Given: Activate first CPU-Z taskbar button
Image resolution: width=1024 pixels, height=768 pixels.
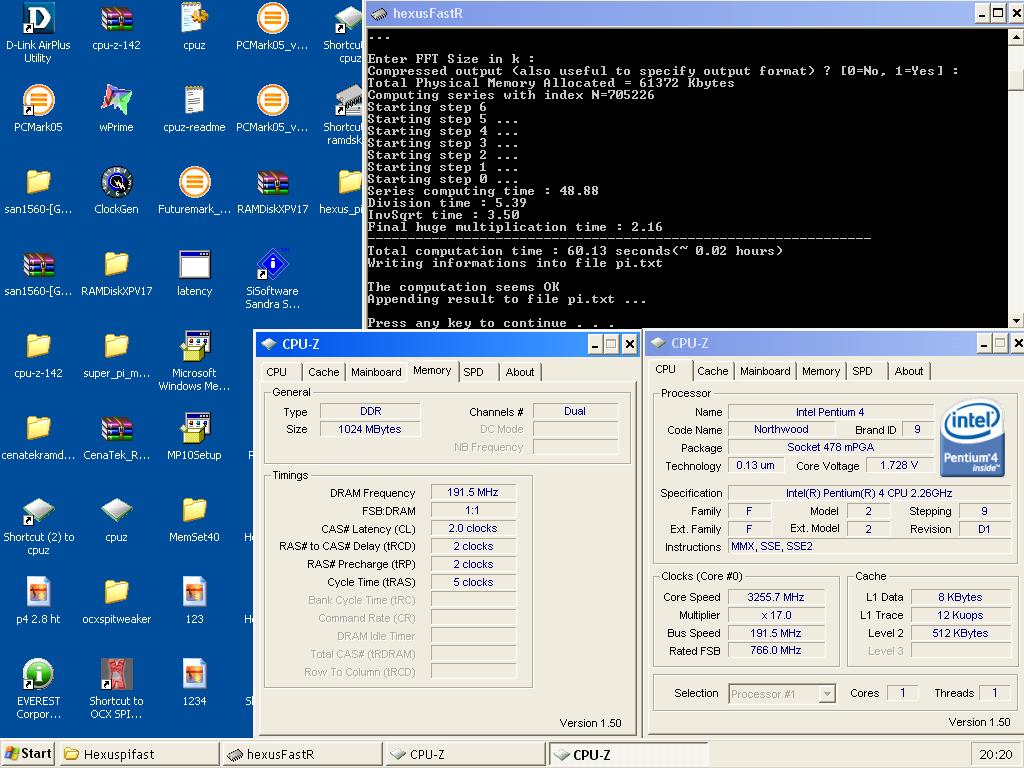Looking at the screenshot, I should 464,754.
